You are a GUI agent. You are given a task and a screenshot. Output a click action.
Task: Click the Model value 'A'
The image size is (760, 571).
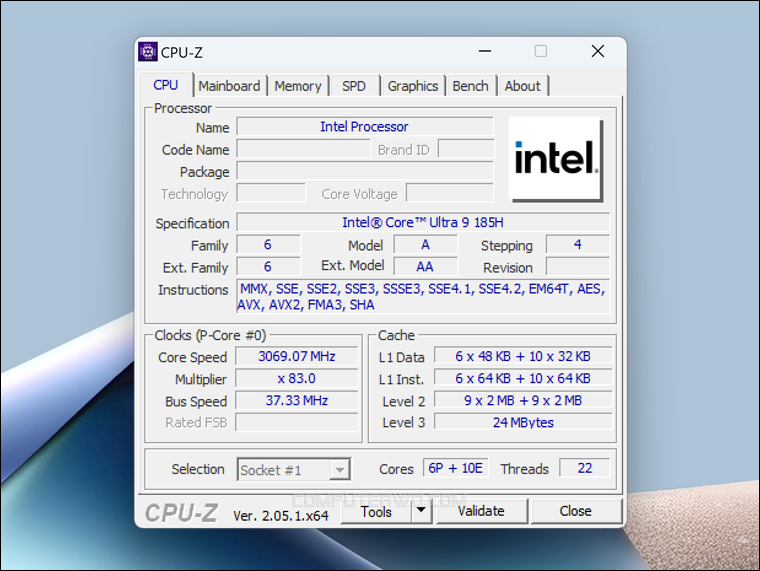tap(426, 245)
